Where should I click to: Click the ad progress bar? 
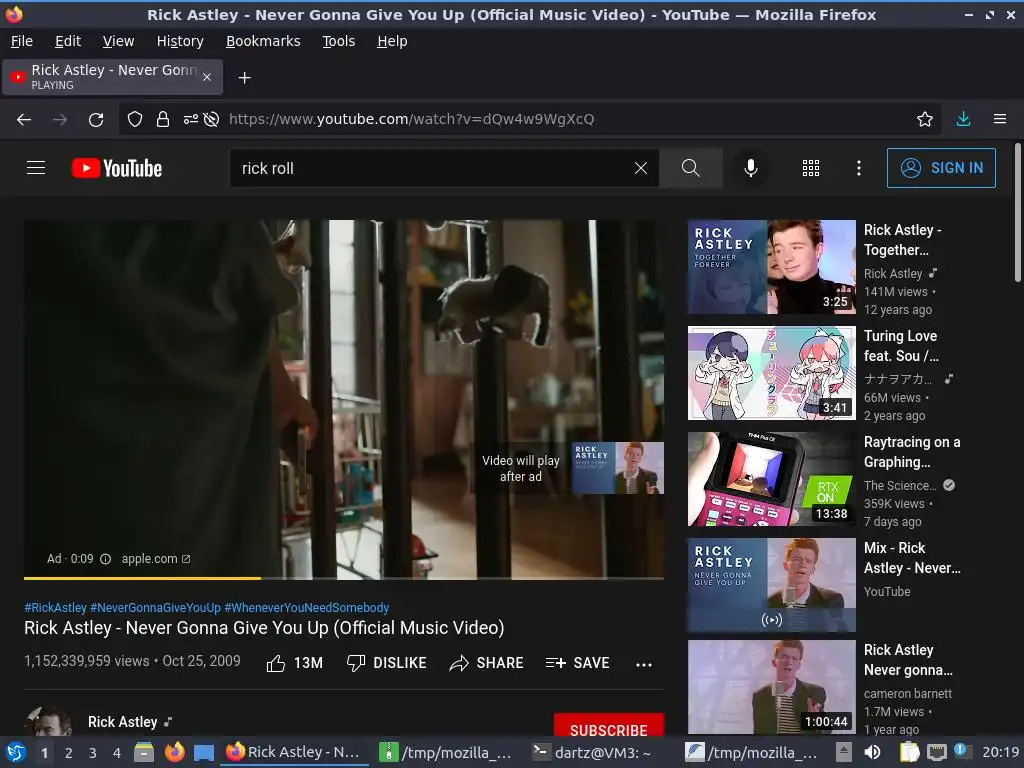[344, 578]
